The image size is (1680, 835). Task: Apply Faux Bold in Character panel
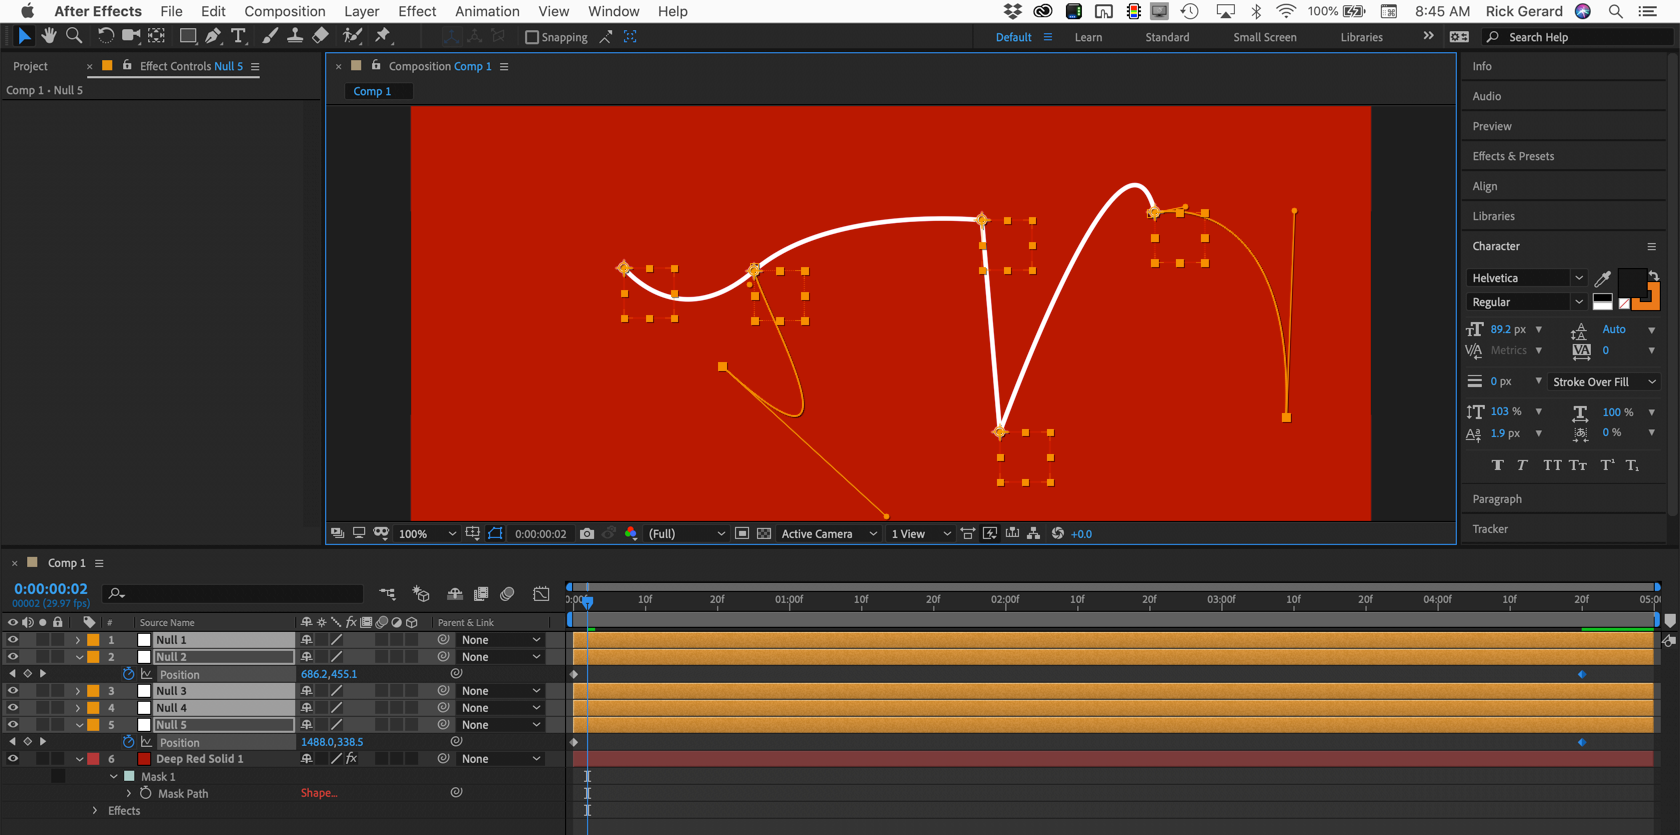[1497, 465]
